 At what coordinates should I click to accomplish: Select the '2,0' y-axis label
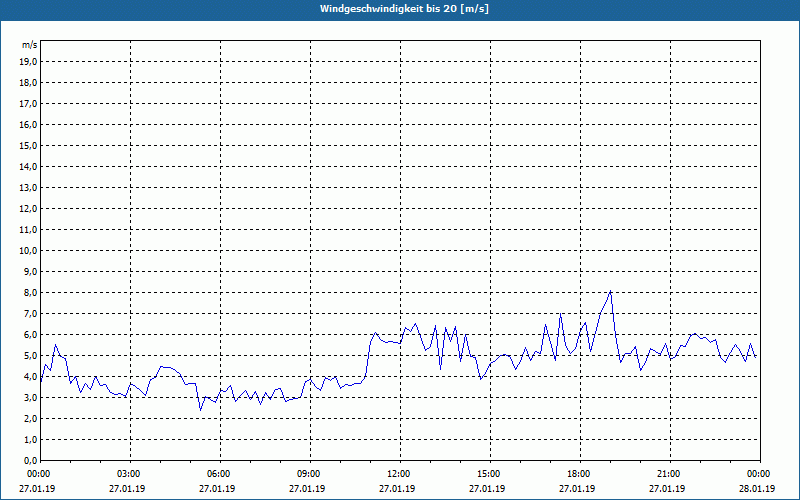pyautogui.click(x=30, y=418)
